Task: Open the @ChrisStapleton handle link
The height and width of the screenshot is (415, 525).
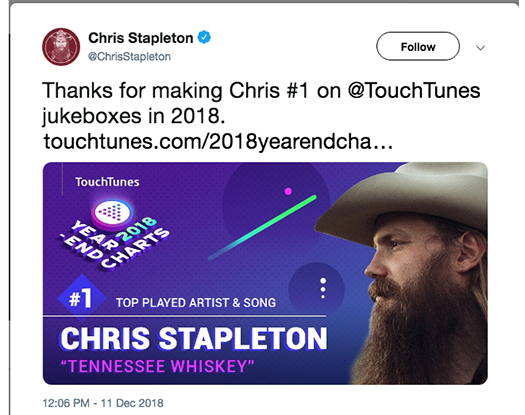Action: (x=129, y=57)
